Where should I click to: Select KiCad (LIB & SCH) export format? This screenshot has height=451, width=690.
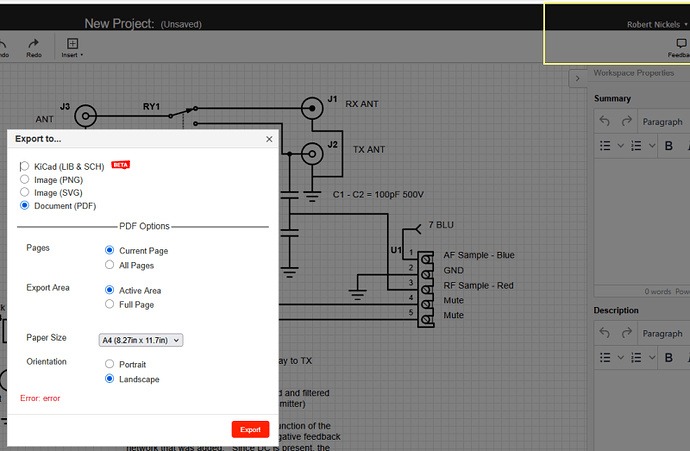(25, 166)
